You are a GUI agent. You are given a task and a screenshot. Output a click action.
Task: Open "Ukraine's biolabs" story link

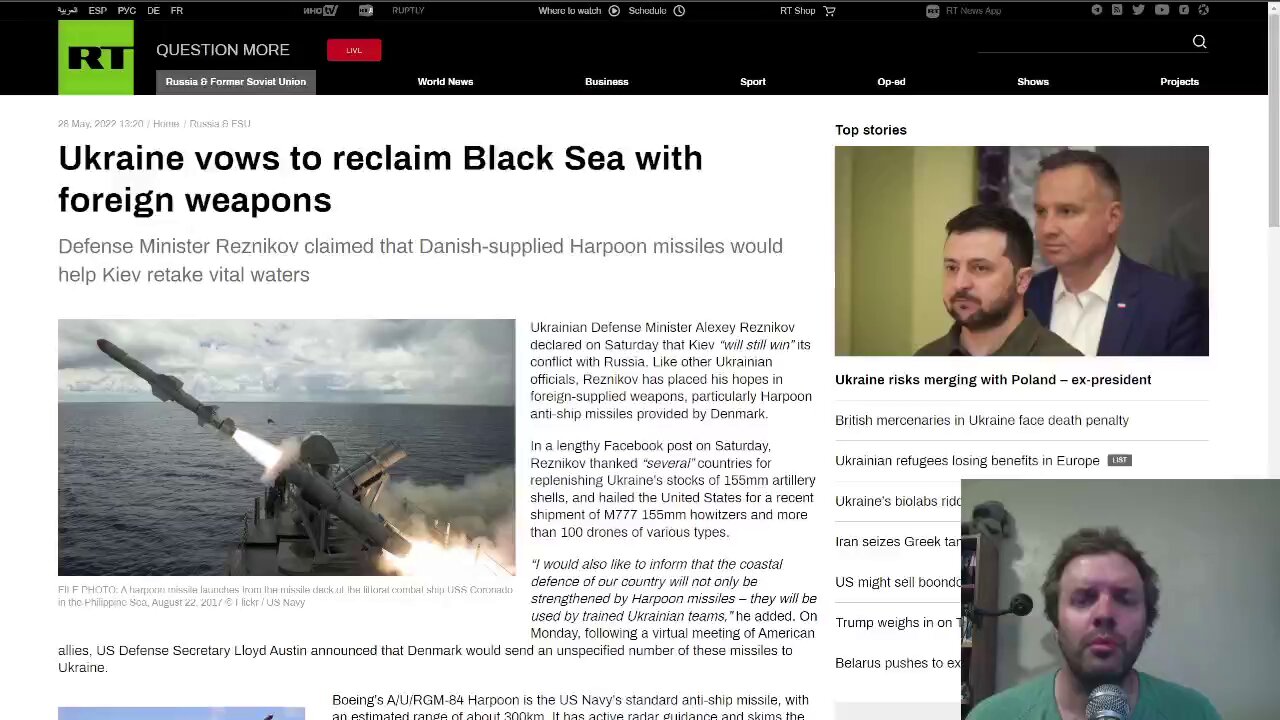(898, 501)
